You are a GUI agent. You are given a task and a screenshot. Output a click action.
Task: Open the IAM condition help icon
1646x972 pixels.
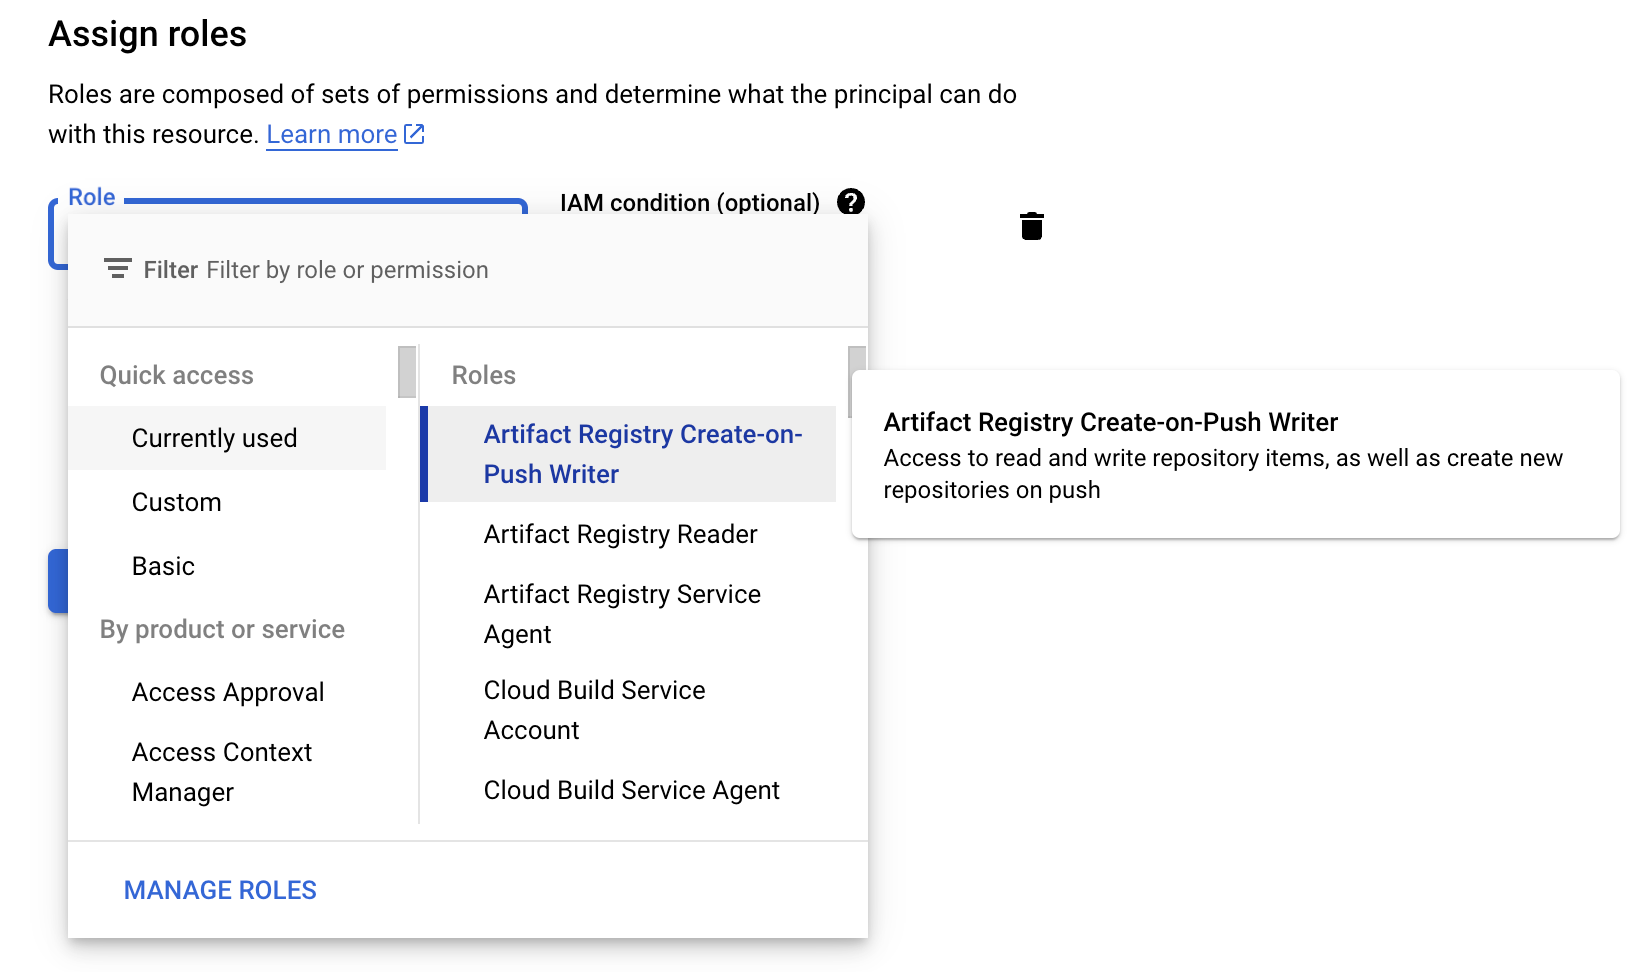tap(851, 202)
